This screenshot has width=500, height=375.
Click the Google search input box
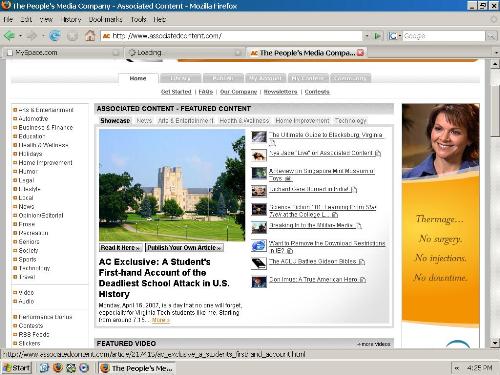444,36
